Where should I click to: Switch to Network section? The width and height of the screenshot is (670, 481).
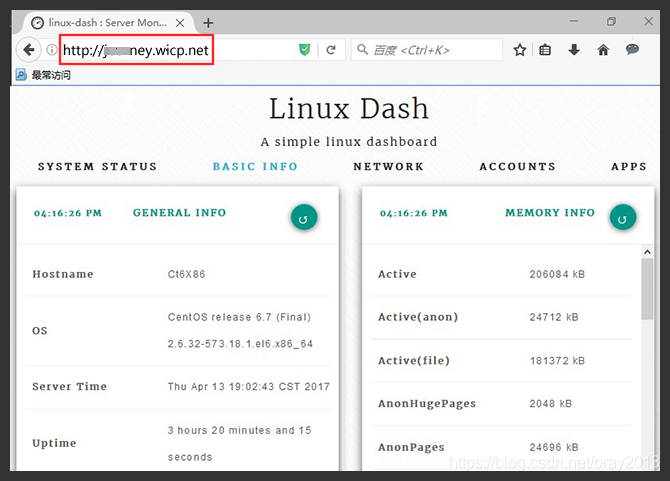coord(388,167)
